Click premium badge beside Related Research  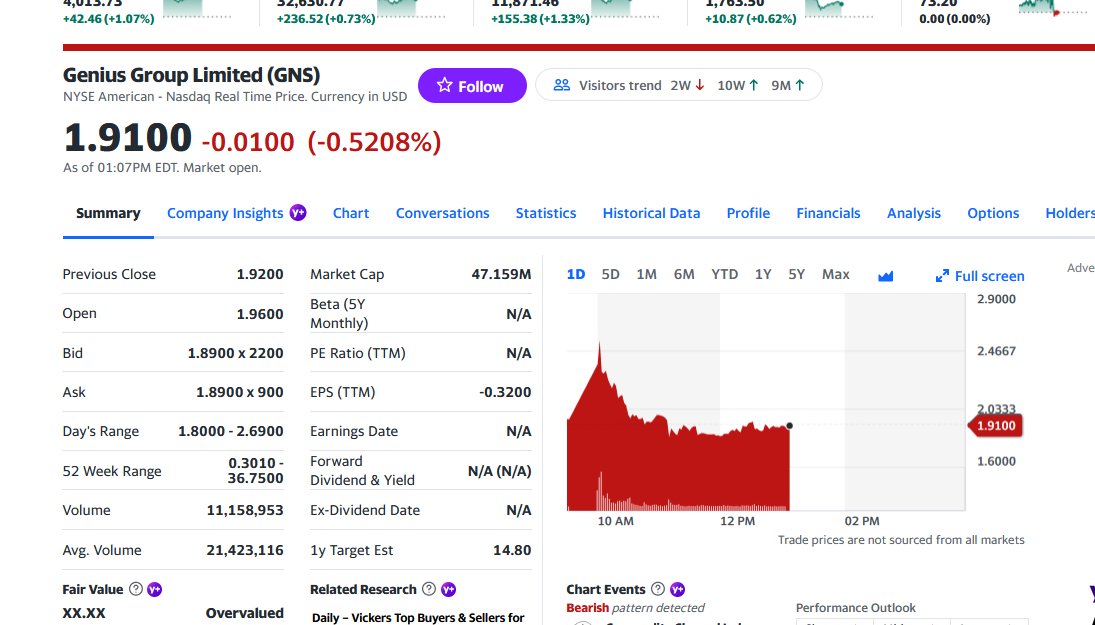[448, 589]
